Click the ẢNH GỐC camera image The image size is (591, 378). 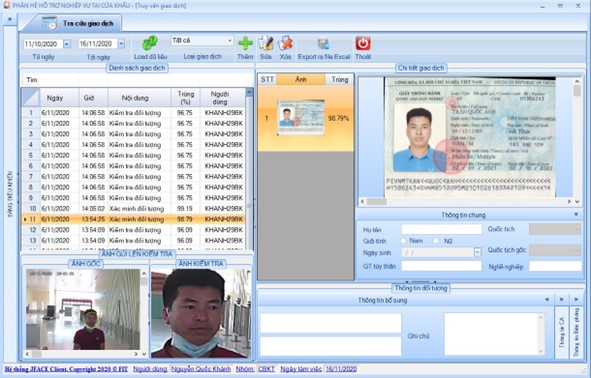tap(83, 309)
